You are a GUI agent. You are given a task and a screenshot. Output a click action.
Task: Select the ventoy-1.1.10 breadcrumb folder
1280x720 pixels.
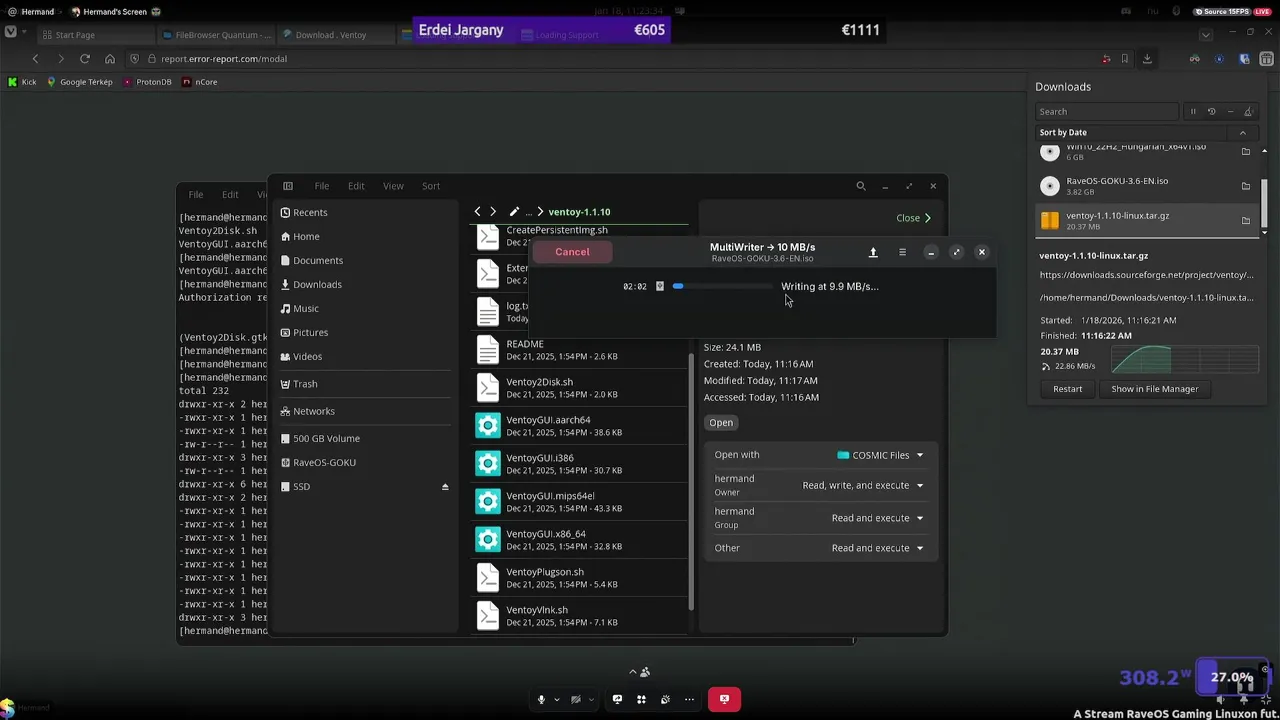pos(579,212)
